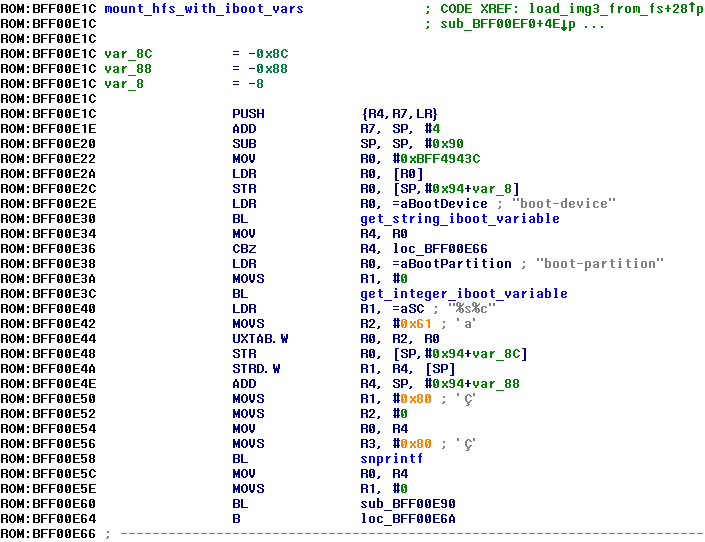Click the STRD.W instruction mnemonic
This screenshot has width=705, height=542.
(255, 369)
